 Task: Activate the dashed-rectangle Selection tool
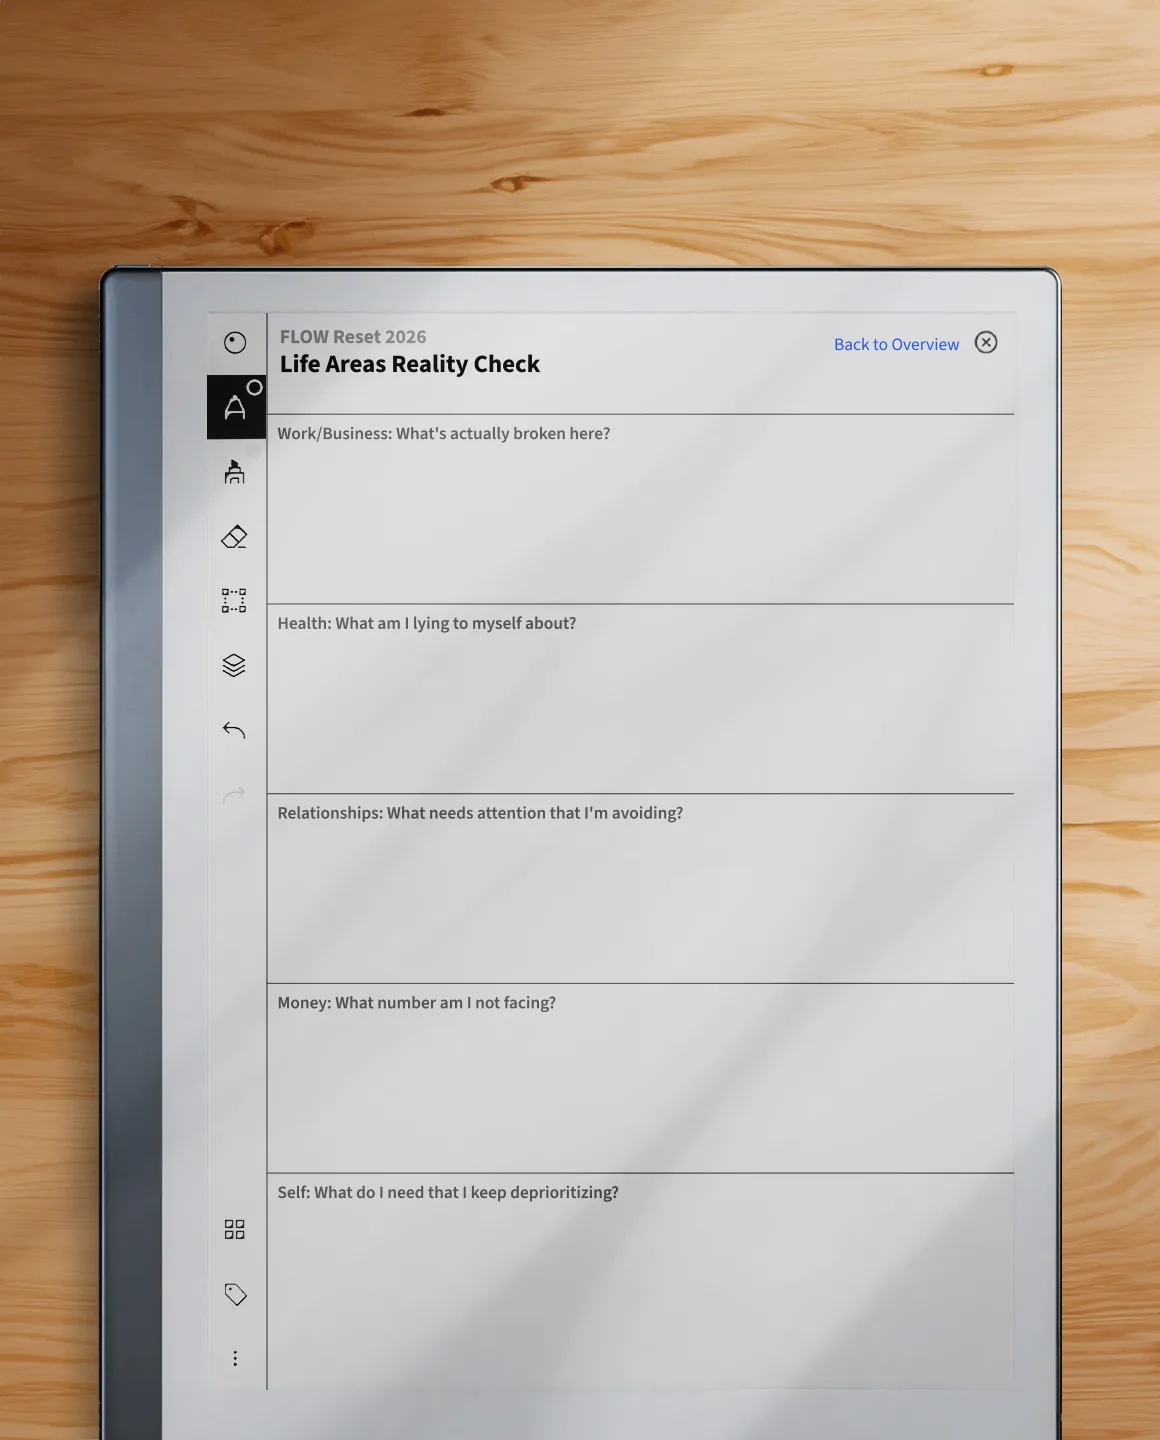tap(234, 600)
